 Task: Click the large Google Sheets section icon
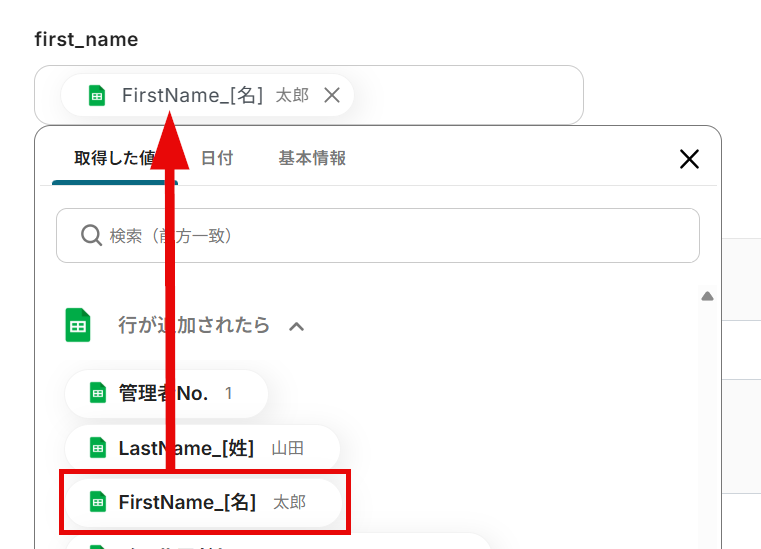(x=78, y=325)
